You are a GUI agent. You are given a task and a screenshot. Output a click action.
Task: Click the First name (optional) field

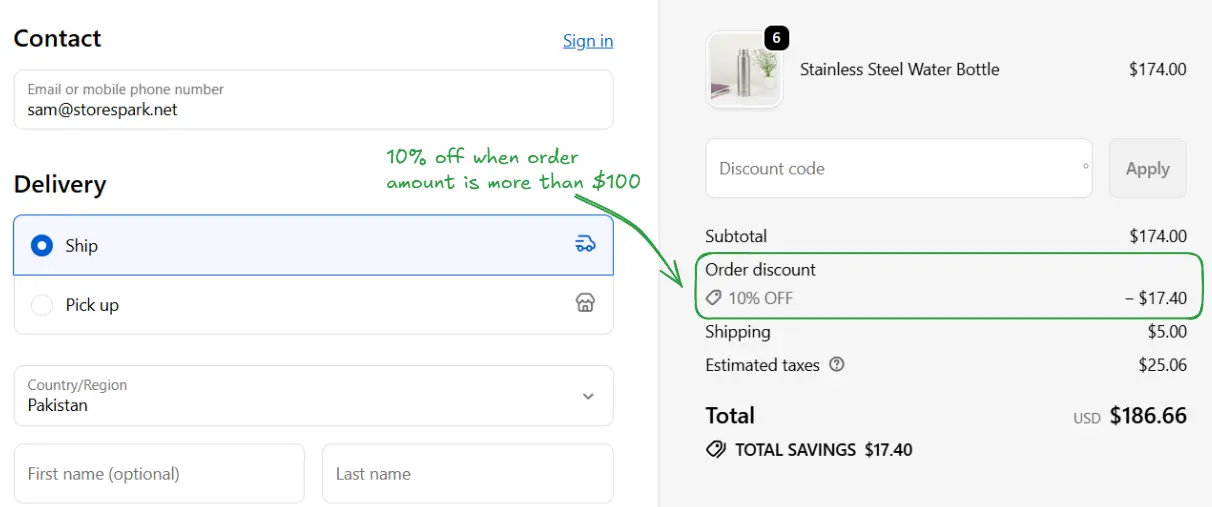[159, 474]
